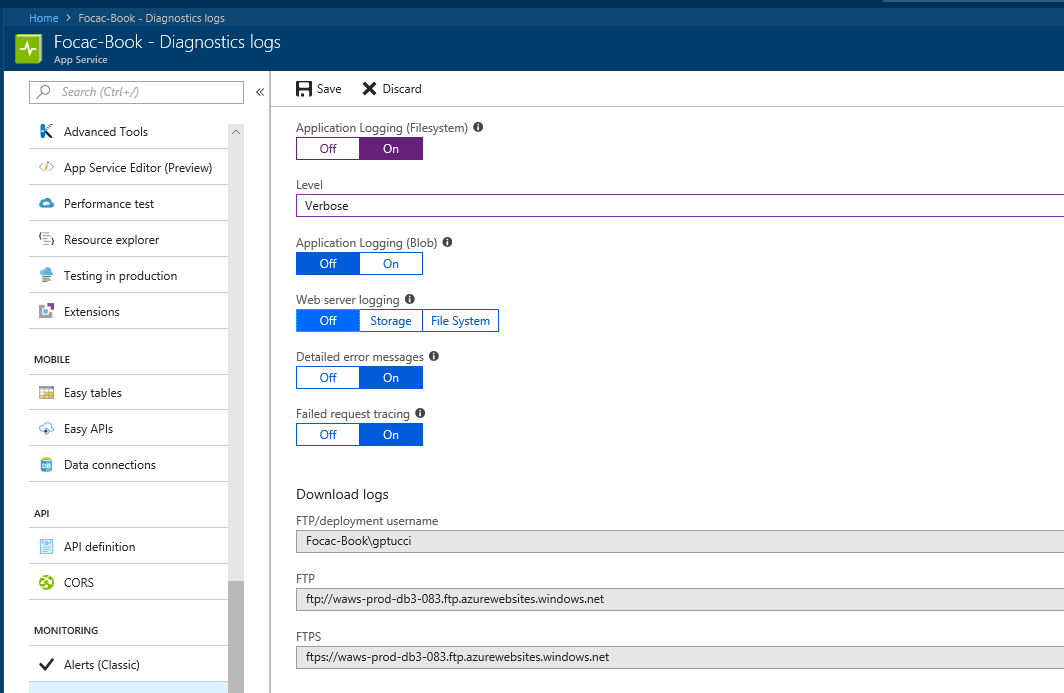The width and height of the screenshot is (1064, 693).
Task: Click the green CORS icon
Action: point(46,582)
